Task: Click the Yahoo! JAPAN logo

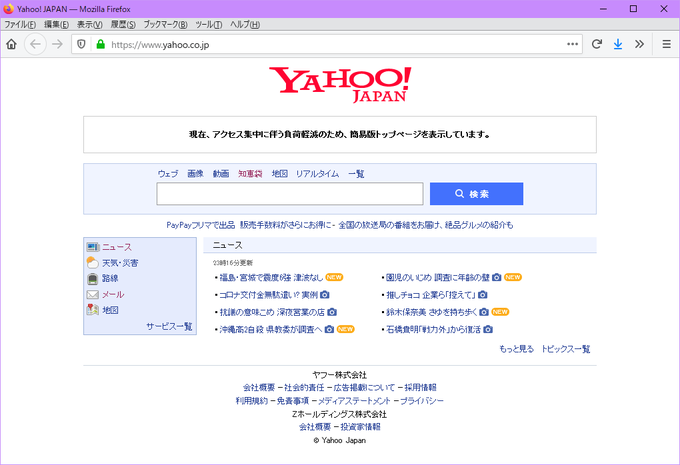Action: [x=340, y=85]
